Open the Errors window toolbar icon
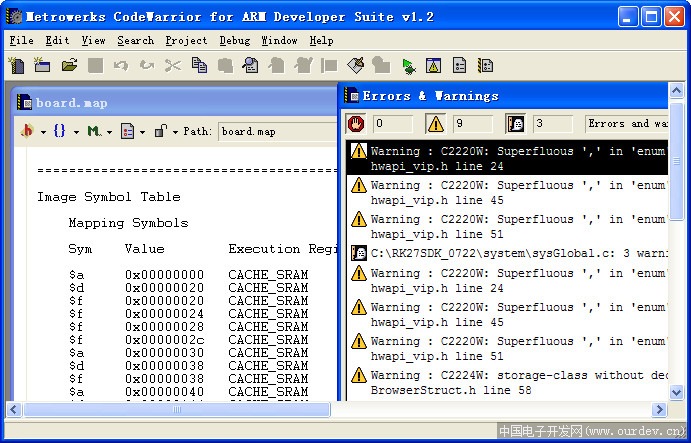Viewport: 691px width, 443px height. tap(433, 66)
